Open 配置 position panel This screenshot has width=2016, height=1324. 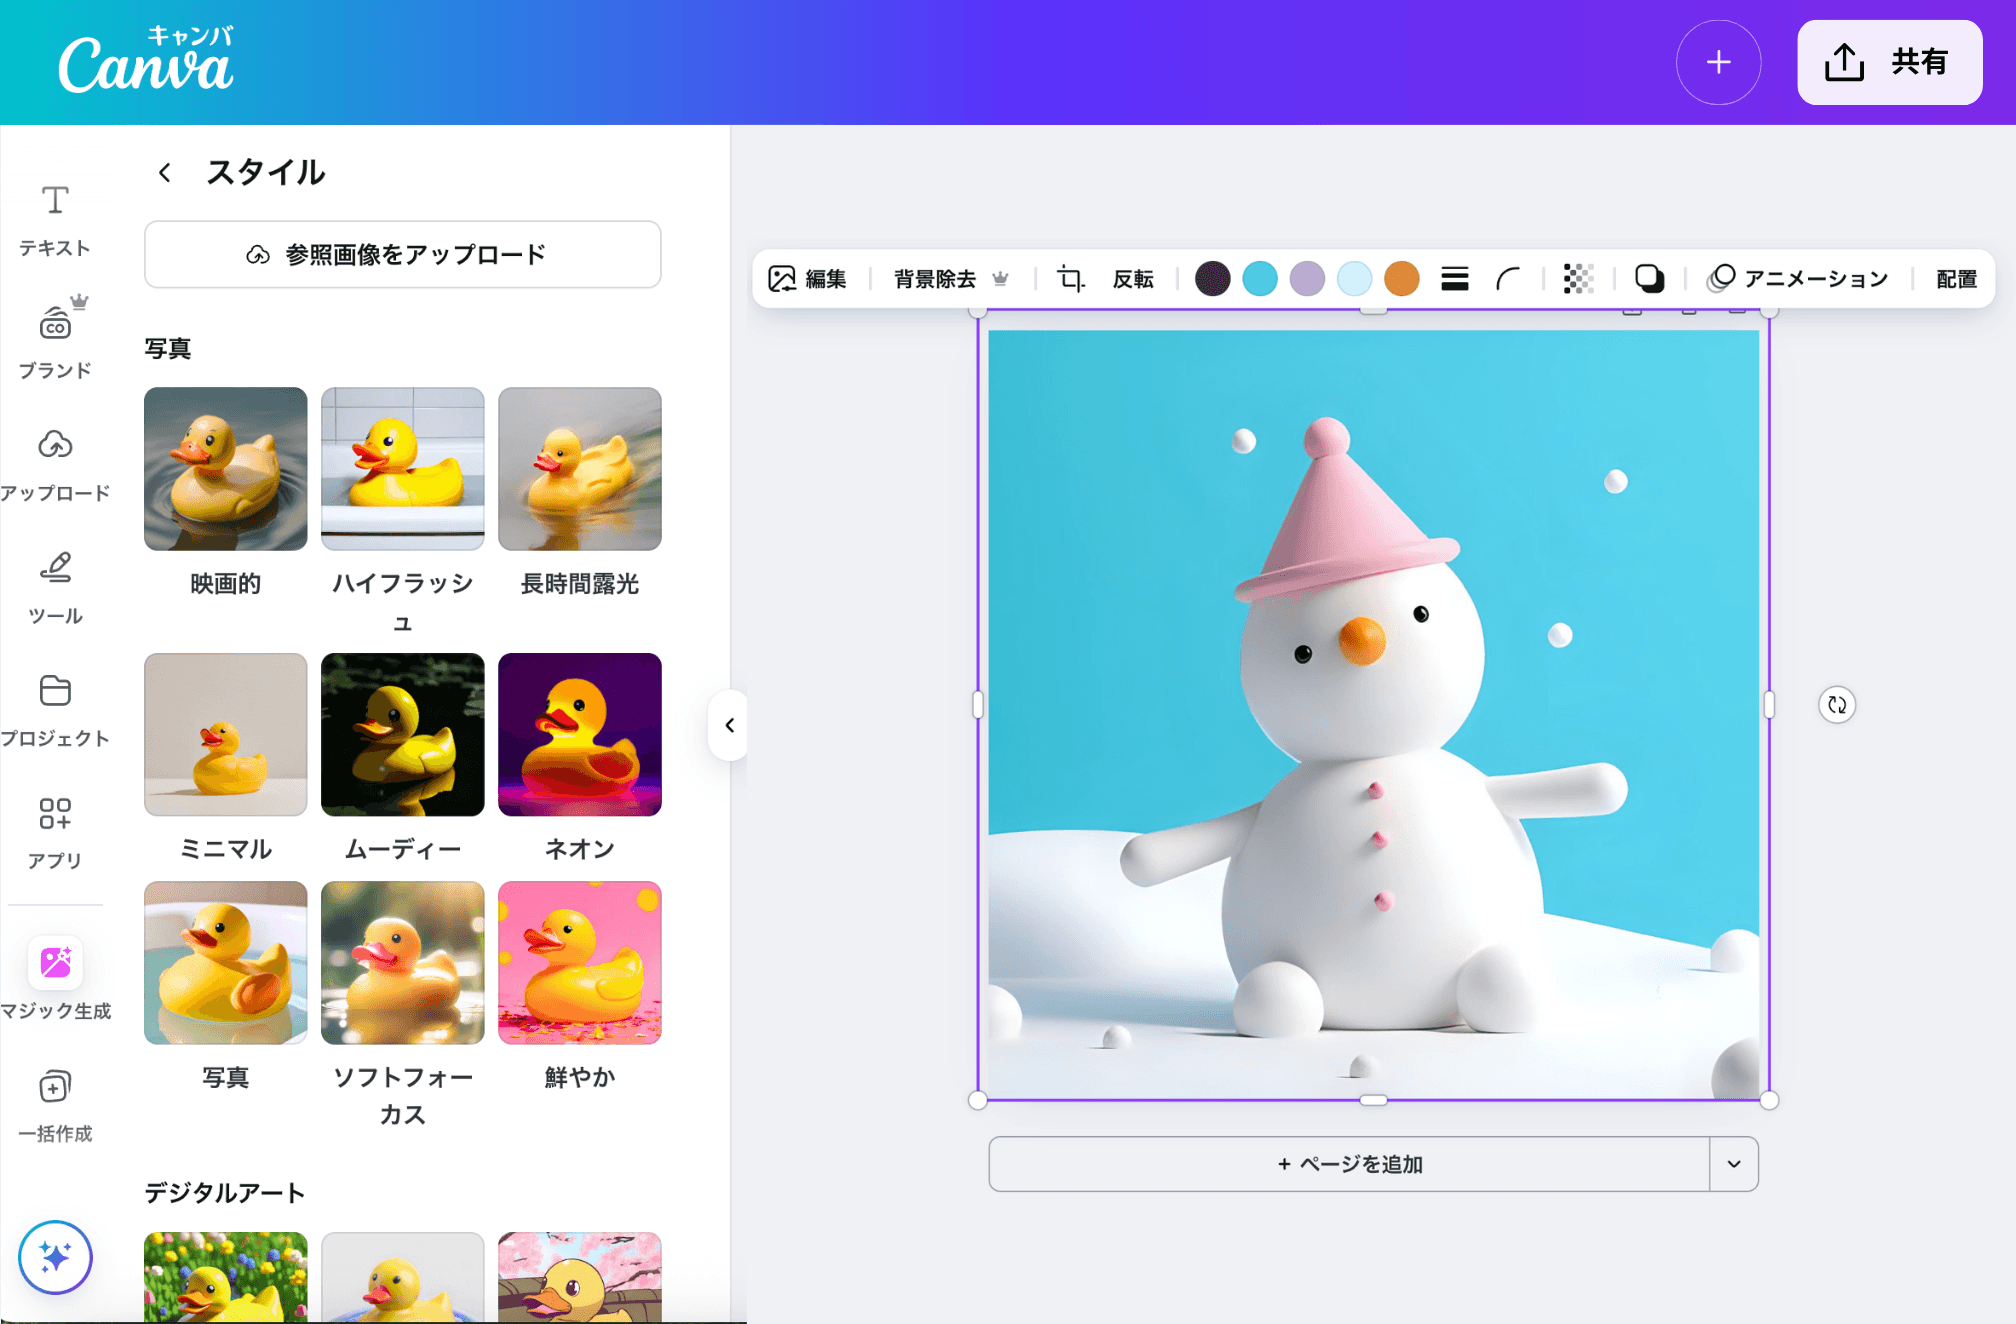pyautogui.click(x=1956, y=278)
